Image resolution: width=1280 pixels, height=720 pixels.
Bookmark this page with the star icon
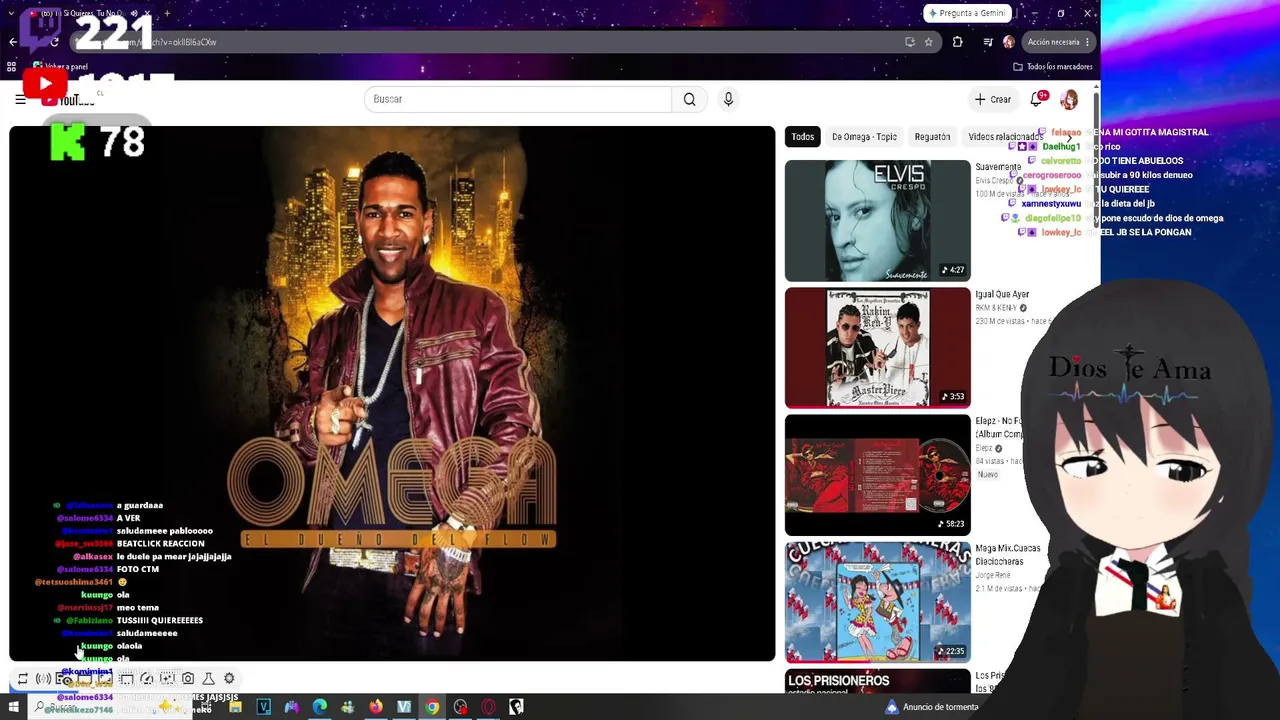928,42
